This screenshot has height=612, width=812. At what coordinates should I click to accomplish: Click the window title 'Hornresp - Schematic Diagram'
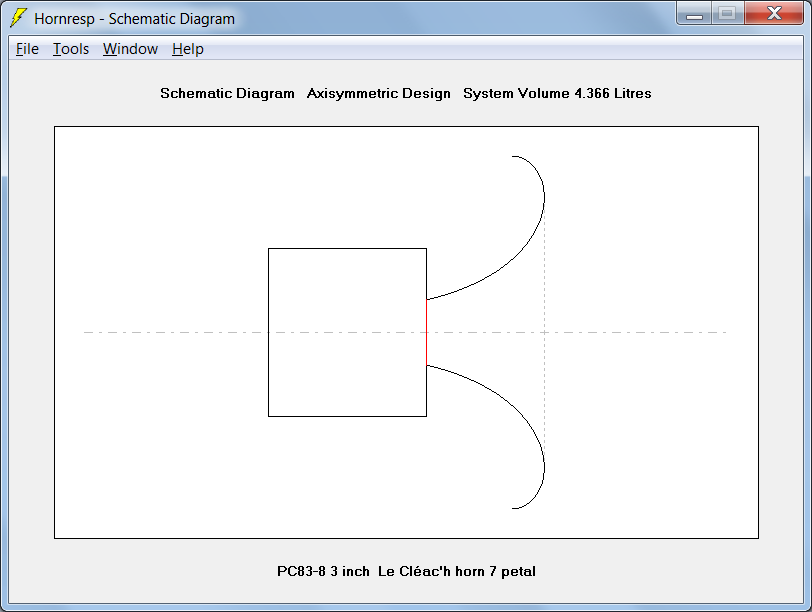[x=135, y=19]
